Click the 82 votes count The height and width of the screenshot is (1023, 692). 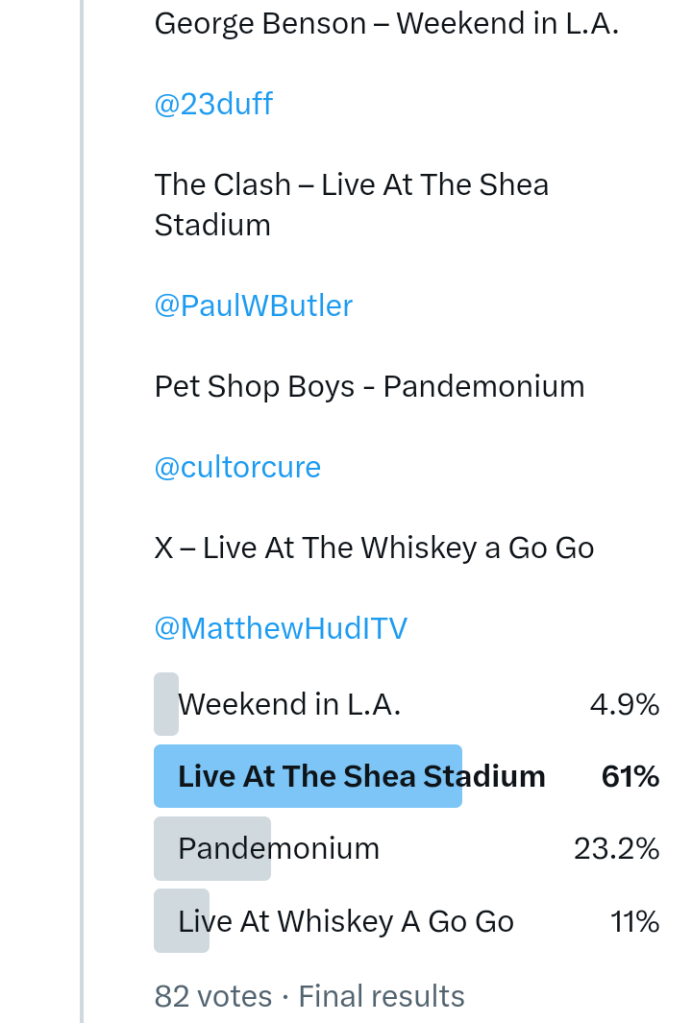213,996
